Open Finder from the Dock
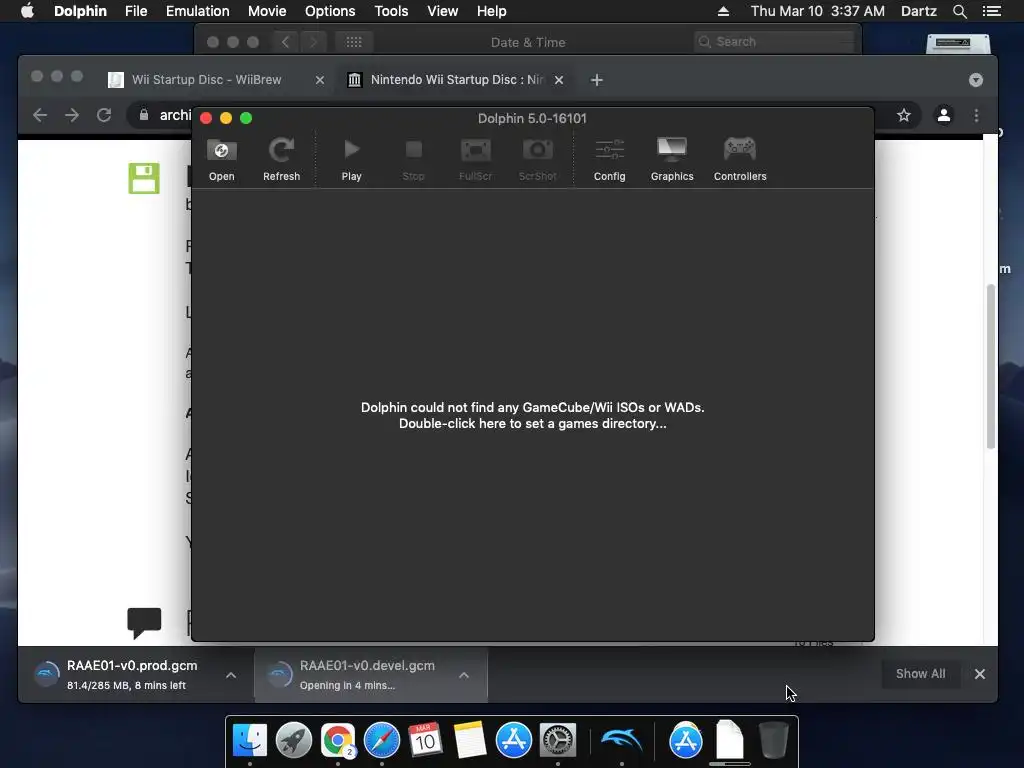Screen dimensions: 1024x768 tap(250, 740)
